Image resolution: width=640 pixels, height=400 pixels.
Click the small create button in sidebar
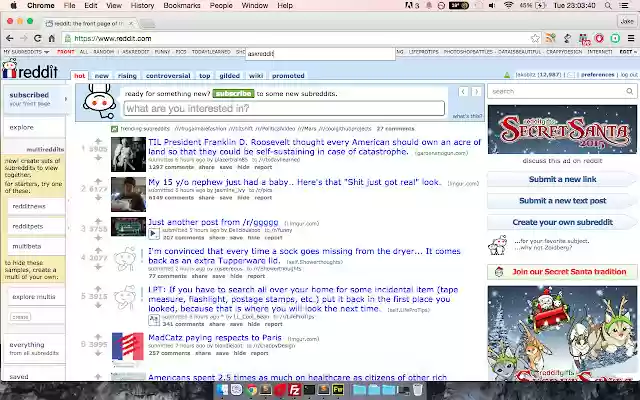[20, 317]
